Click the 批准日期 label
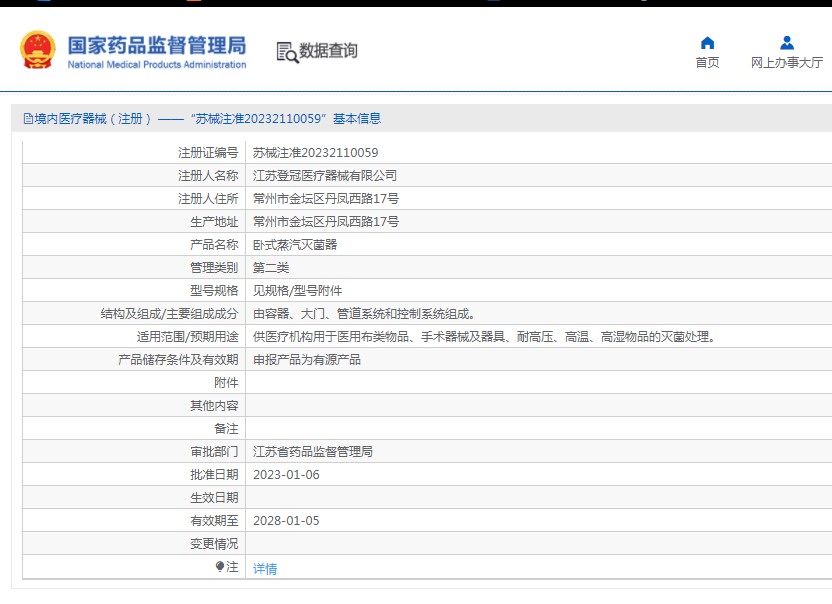This screenshot has width=832, height=604. [x=214, y=474]
